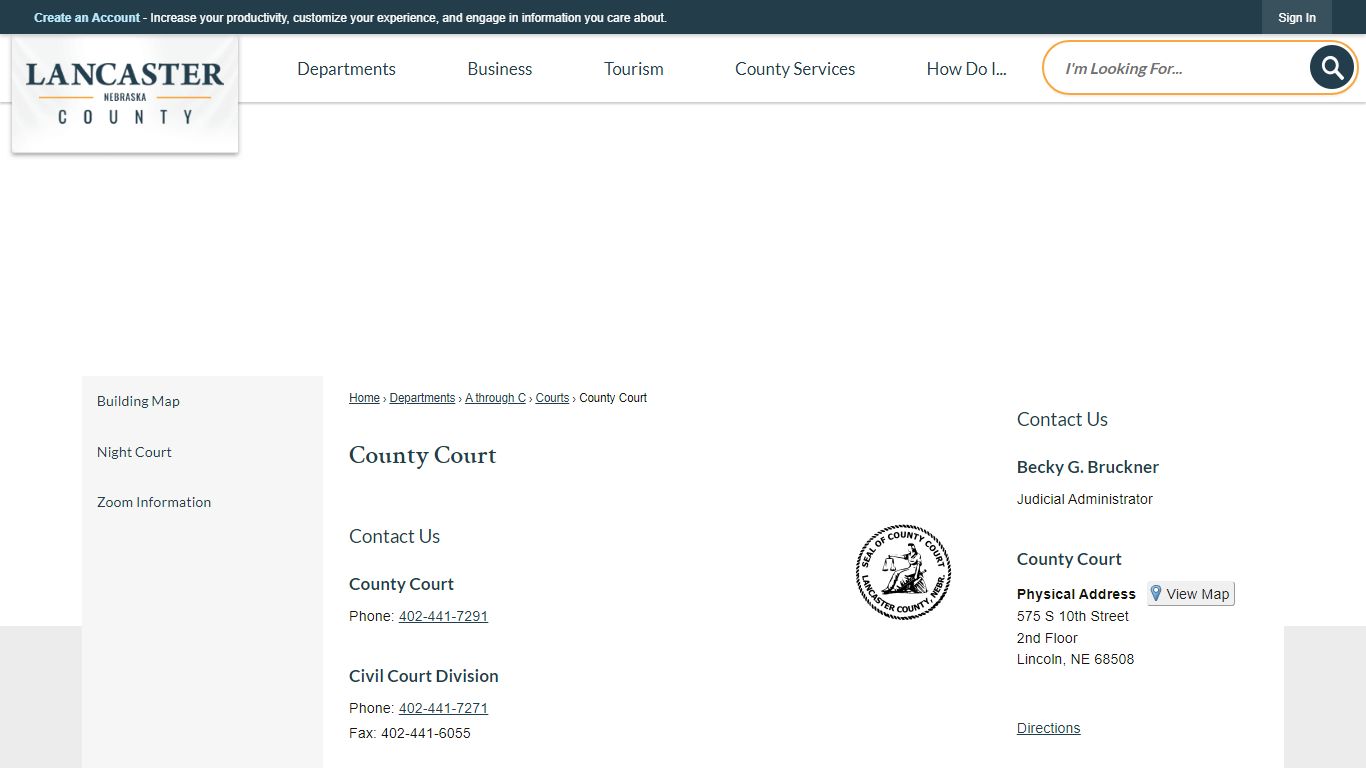Go to Courts in the breadcrumb
1366x768 pixels.
coord(552,398)
